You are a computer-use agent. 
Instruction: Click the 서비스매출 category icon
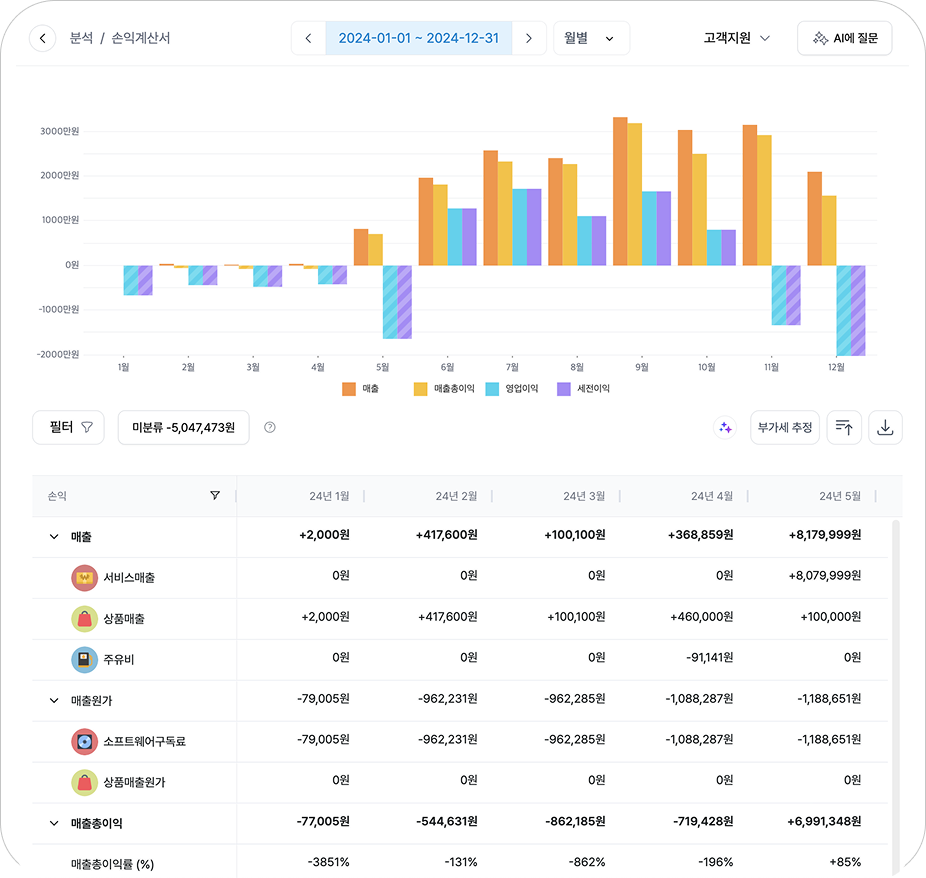tap(84, 578)
